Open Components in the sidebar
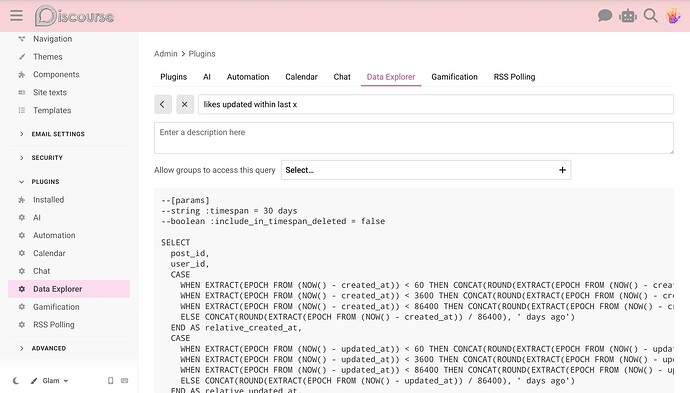690x393 pixels. (x=56, y=74)
